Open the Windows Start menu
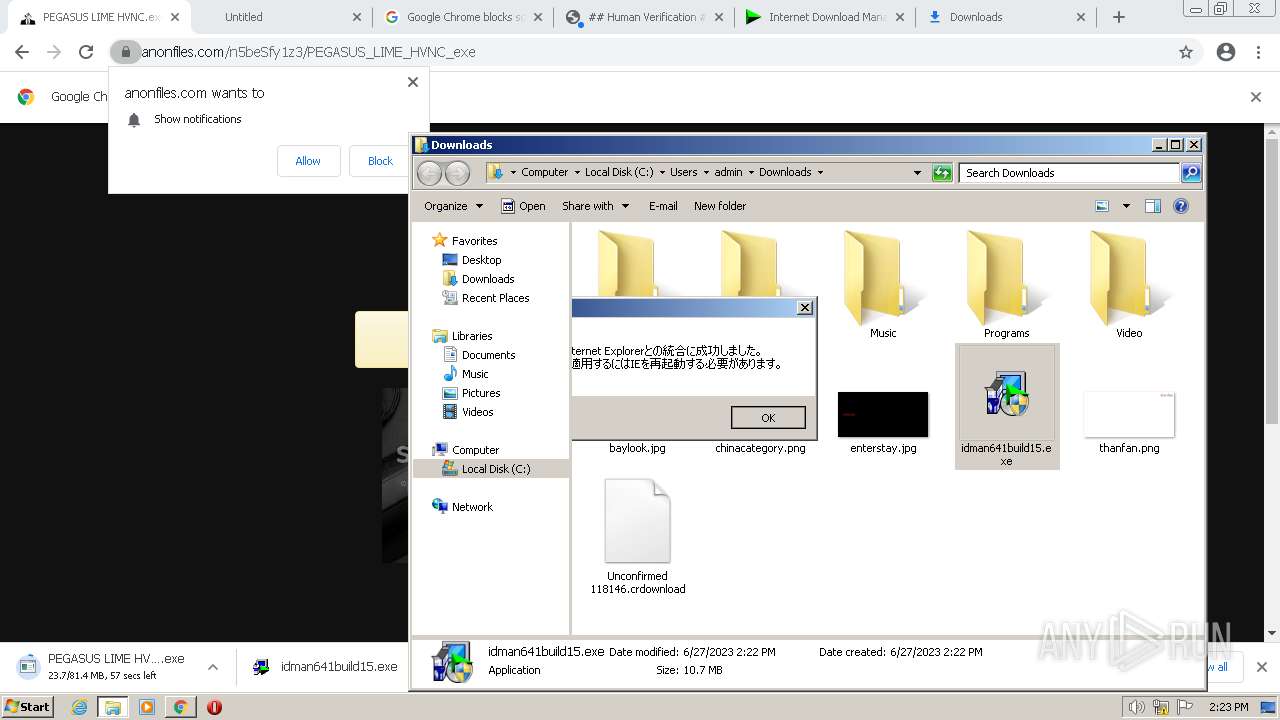This screenshot has height=720, width=1280. pos(27,707)
